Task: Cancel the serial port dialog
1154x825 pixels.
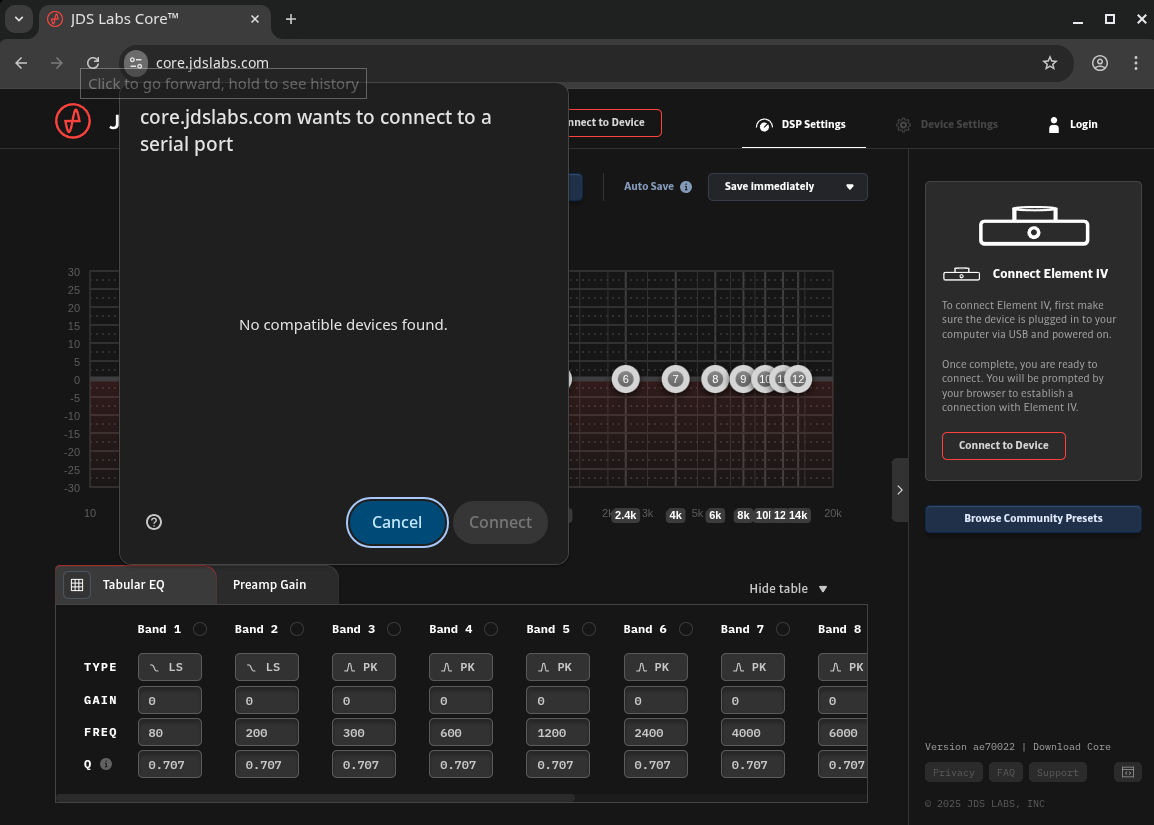Action: coord(397,523)
